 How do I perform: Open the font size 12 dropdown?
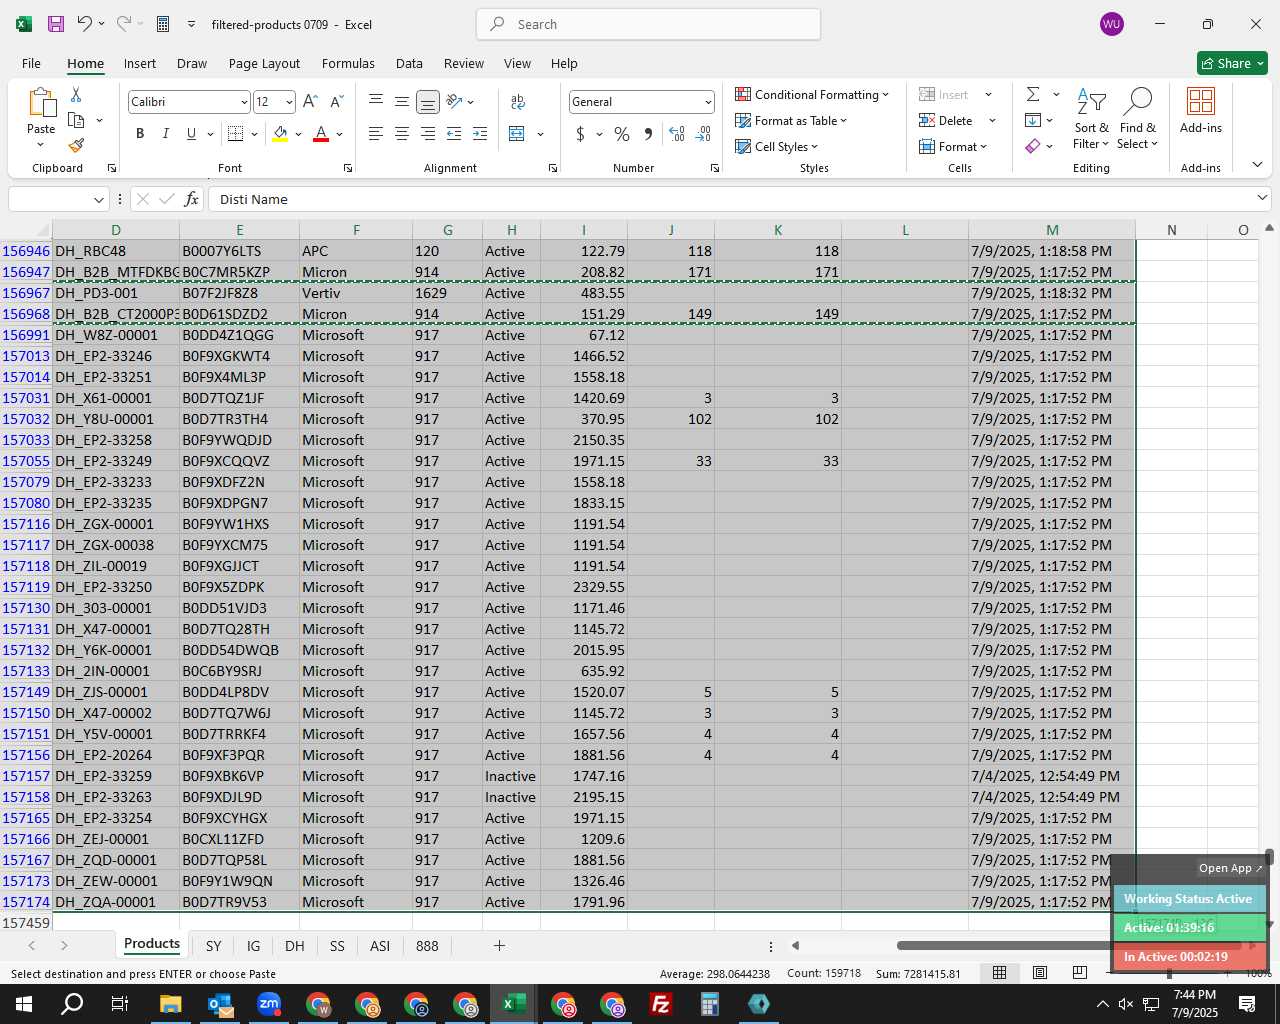point(289,101)
